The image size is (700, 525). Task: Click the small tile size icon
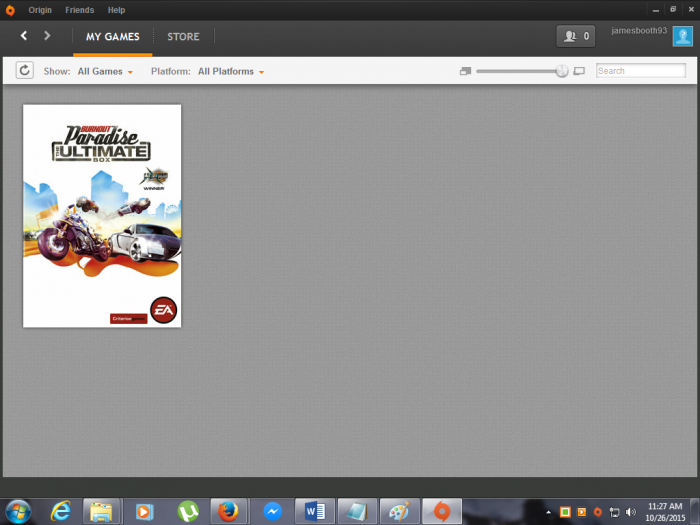tap(465, 71)
